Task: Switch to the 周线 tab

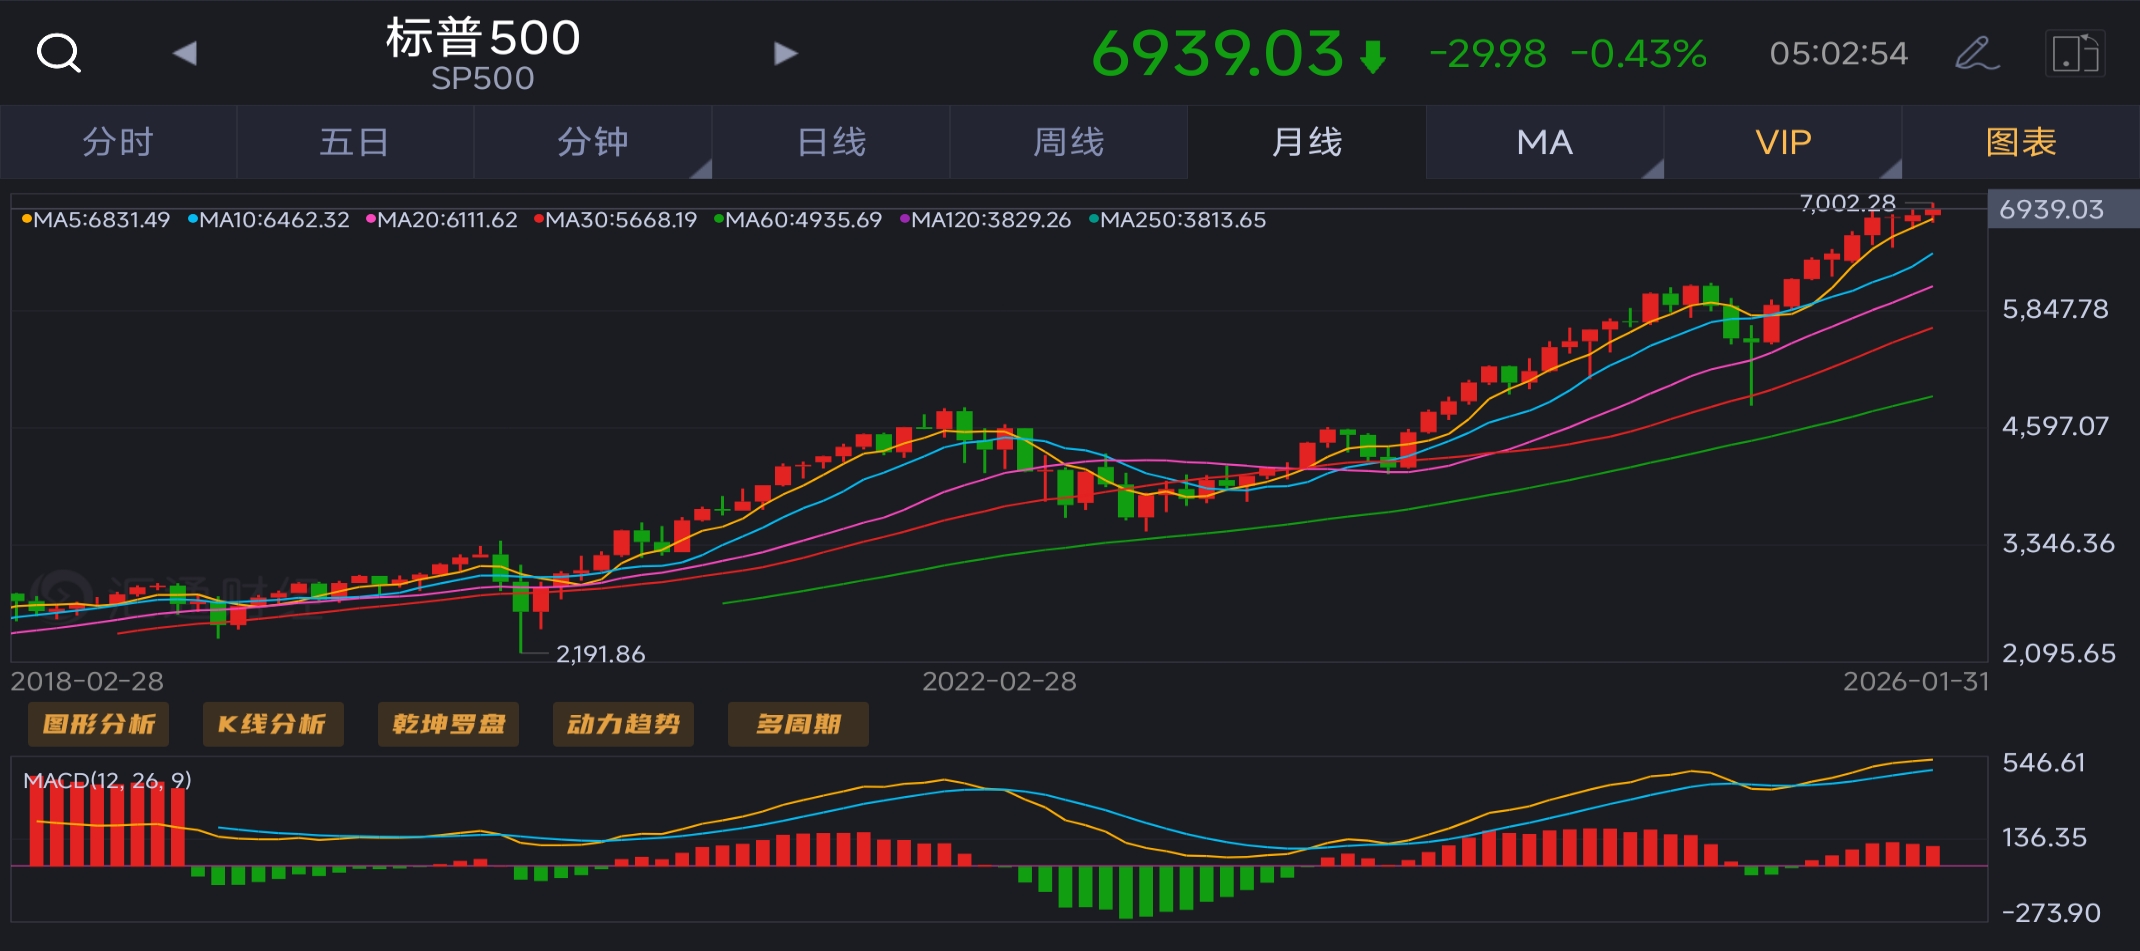Action: (x=1069, y=142)
